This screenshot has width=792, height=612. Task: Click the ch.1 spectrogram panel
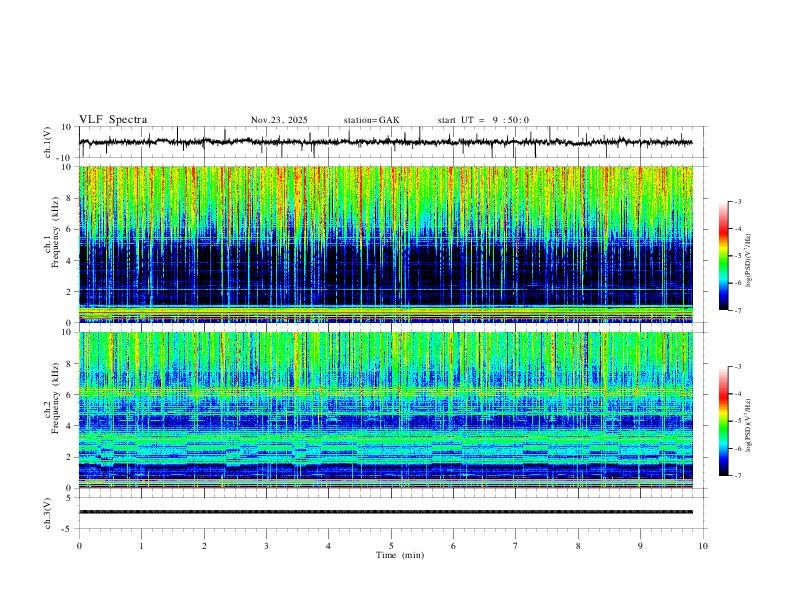tap(385, 244)
